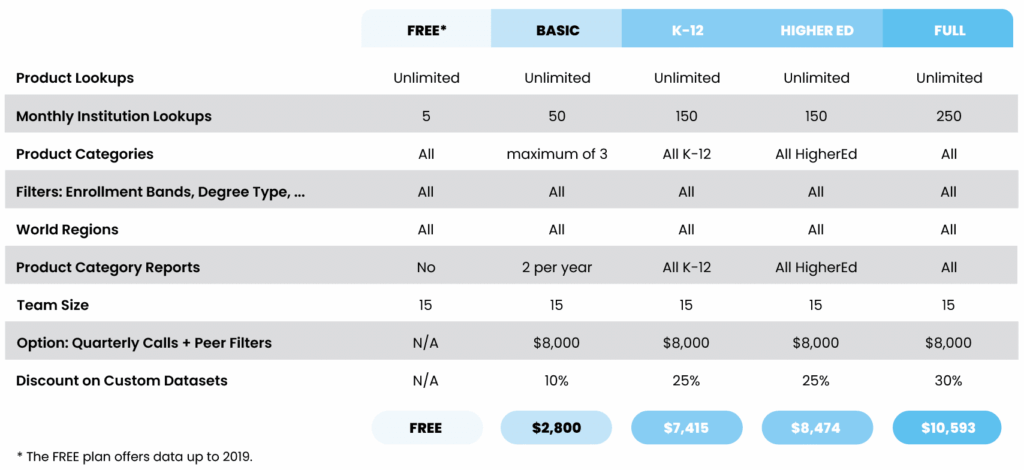Select the HIGHER ED plan column header
This screenshot has width=1024, height=470.
[x=817, y=30]
